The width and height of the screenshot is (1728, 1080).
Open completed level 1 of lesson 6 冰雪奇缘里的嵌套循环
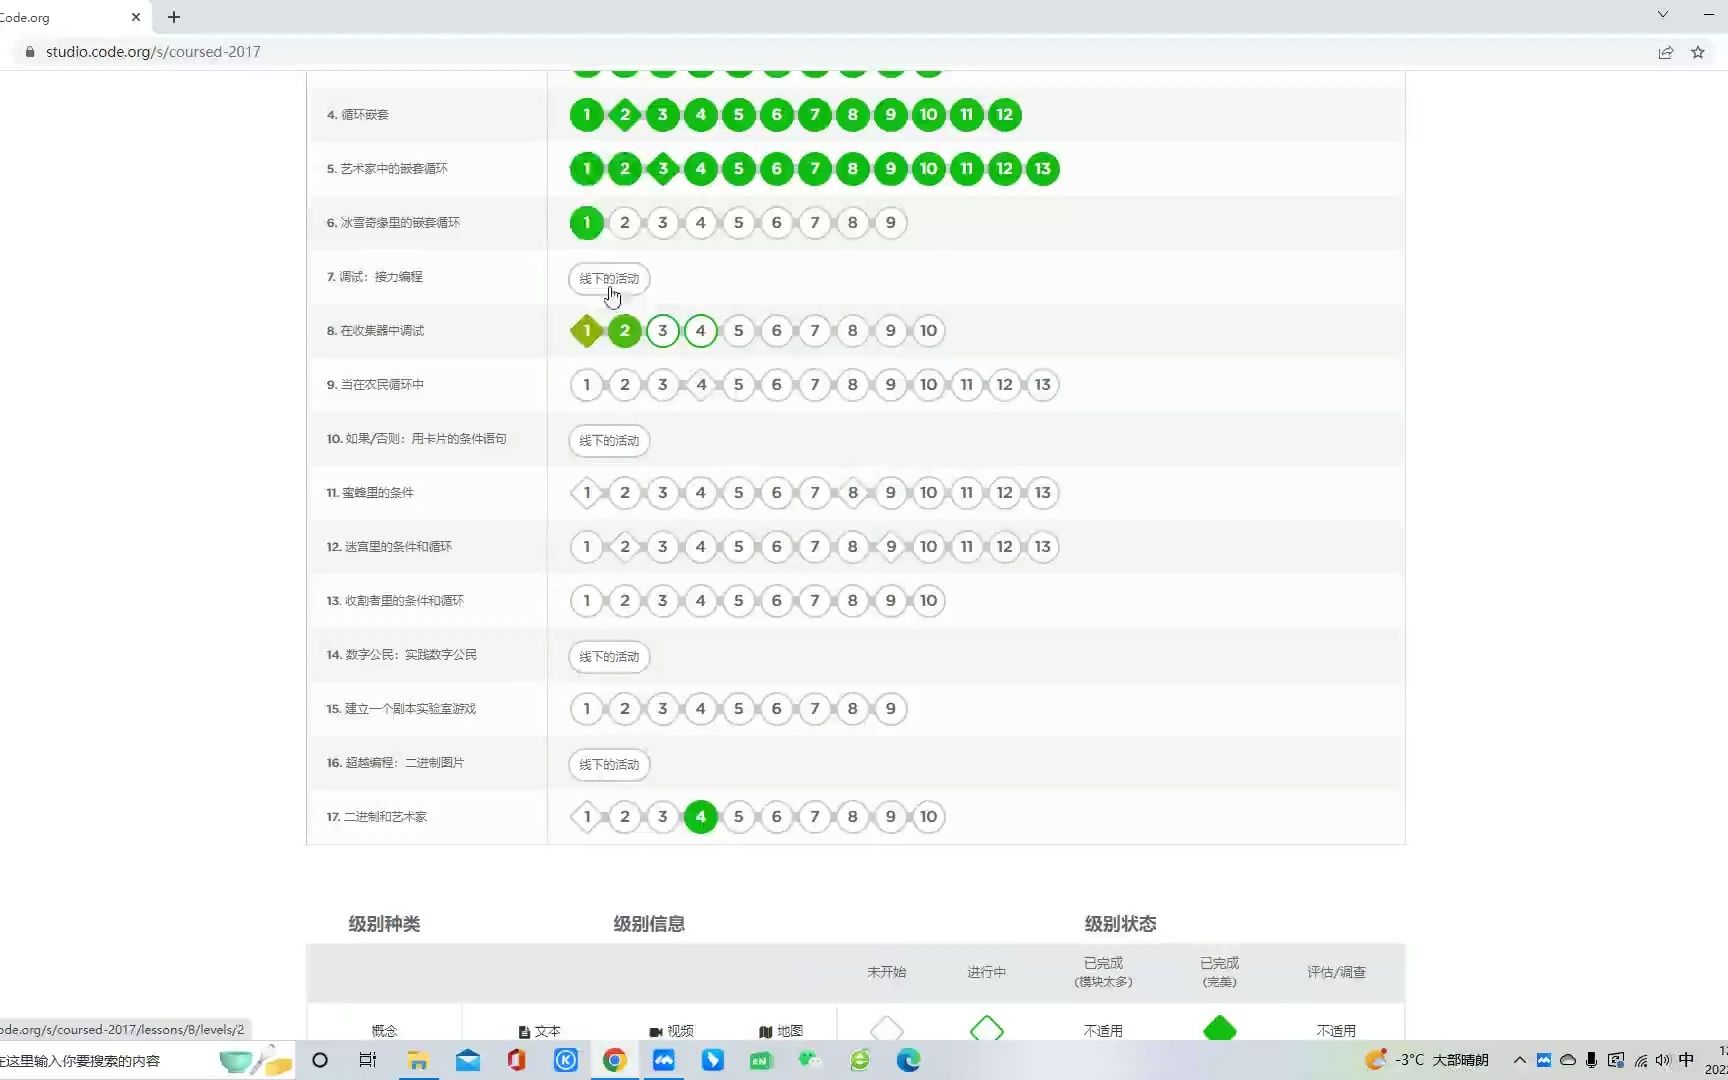pyautogui.click(x=587, y=223)
